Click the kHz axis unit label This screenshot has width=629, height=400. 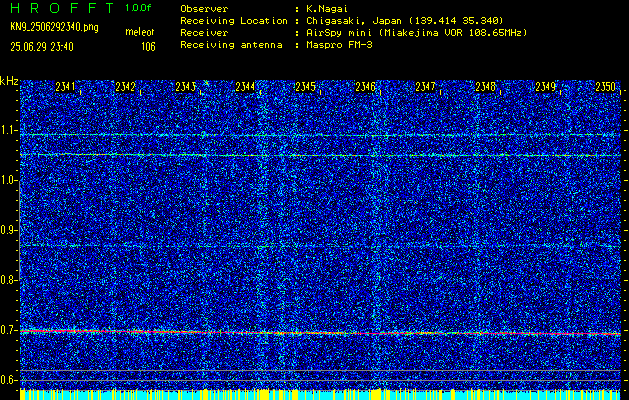pos(9,81)
